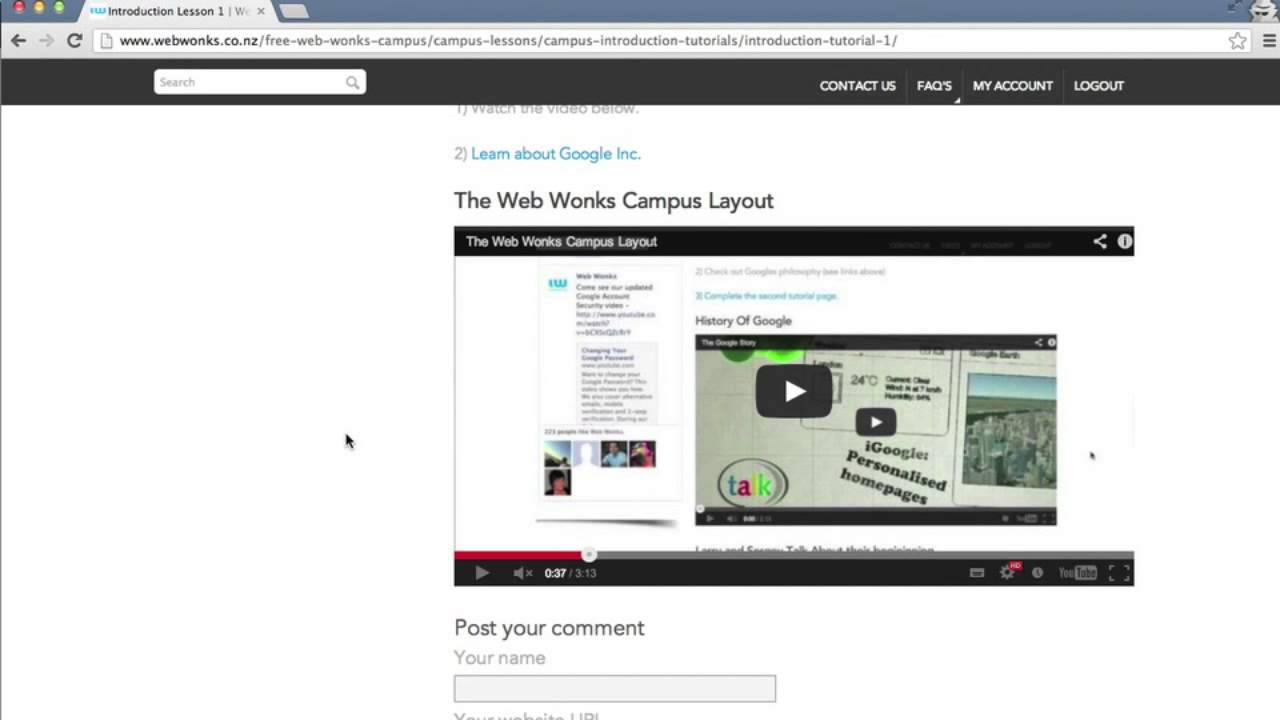Unmute the video with the speaker icon

(x=522, y=573)
